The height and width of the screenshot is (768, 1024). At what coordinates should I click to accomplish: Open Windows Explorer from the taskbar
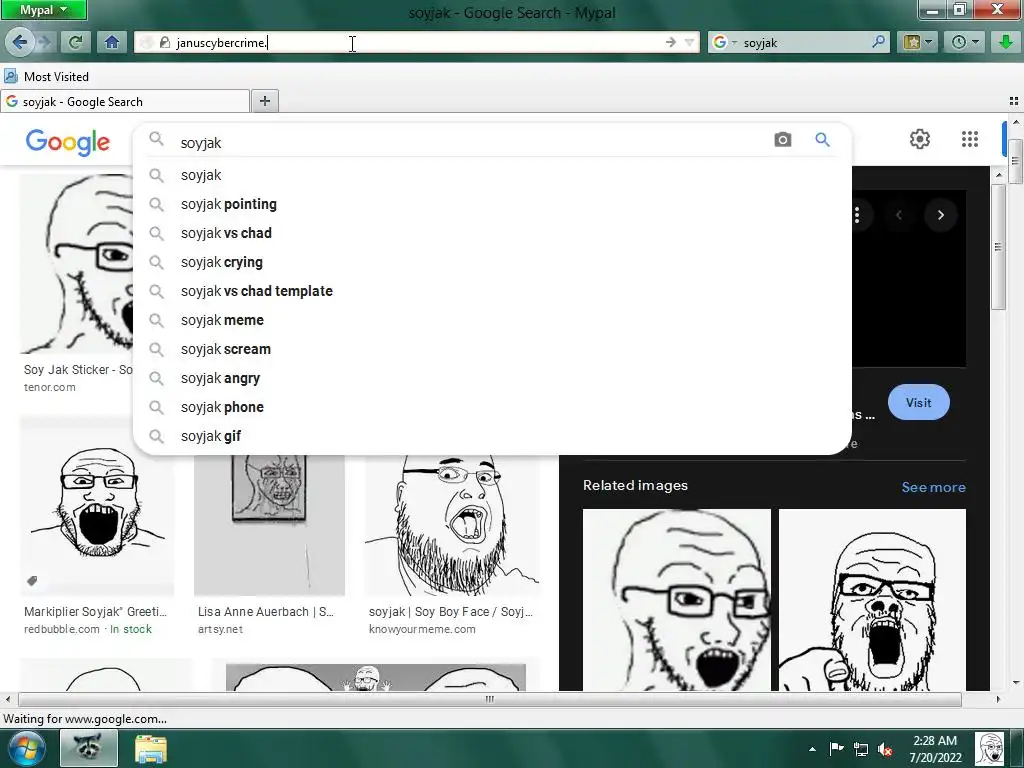pos(151,748)
